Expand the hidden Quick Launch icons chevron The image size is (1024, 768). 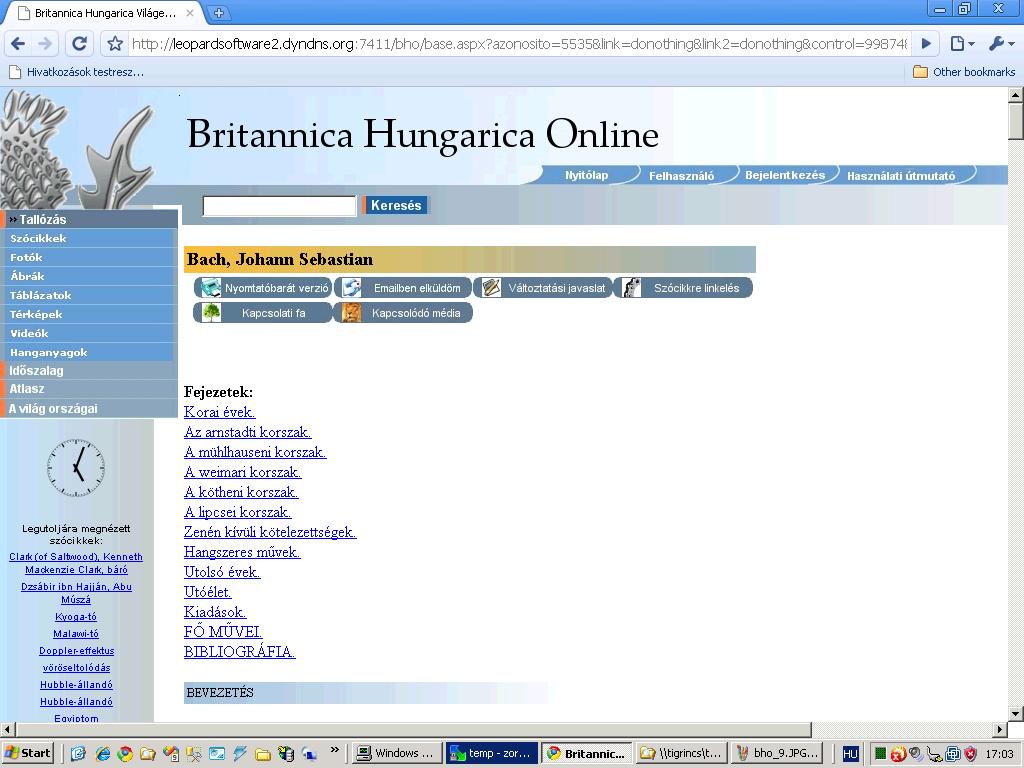[335, 750]
